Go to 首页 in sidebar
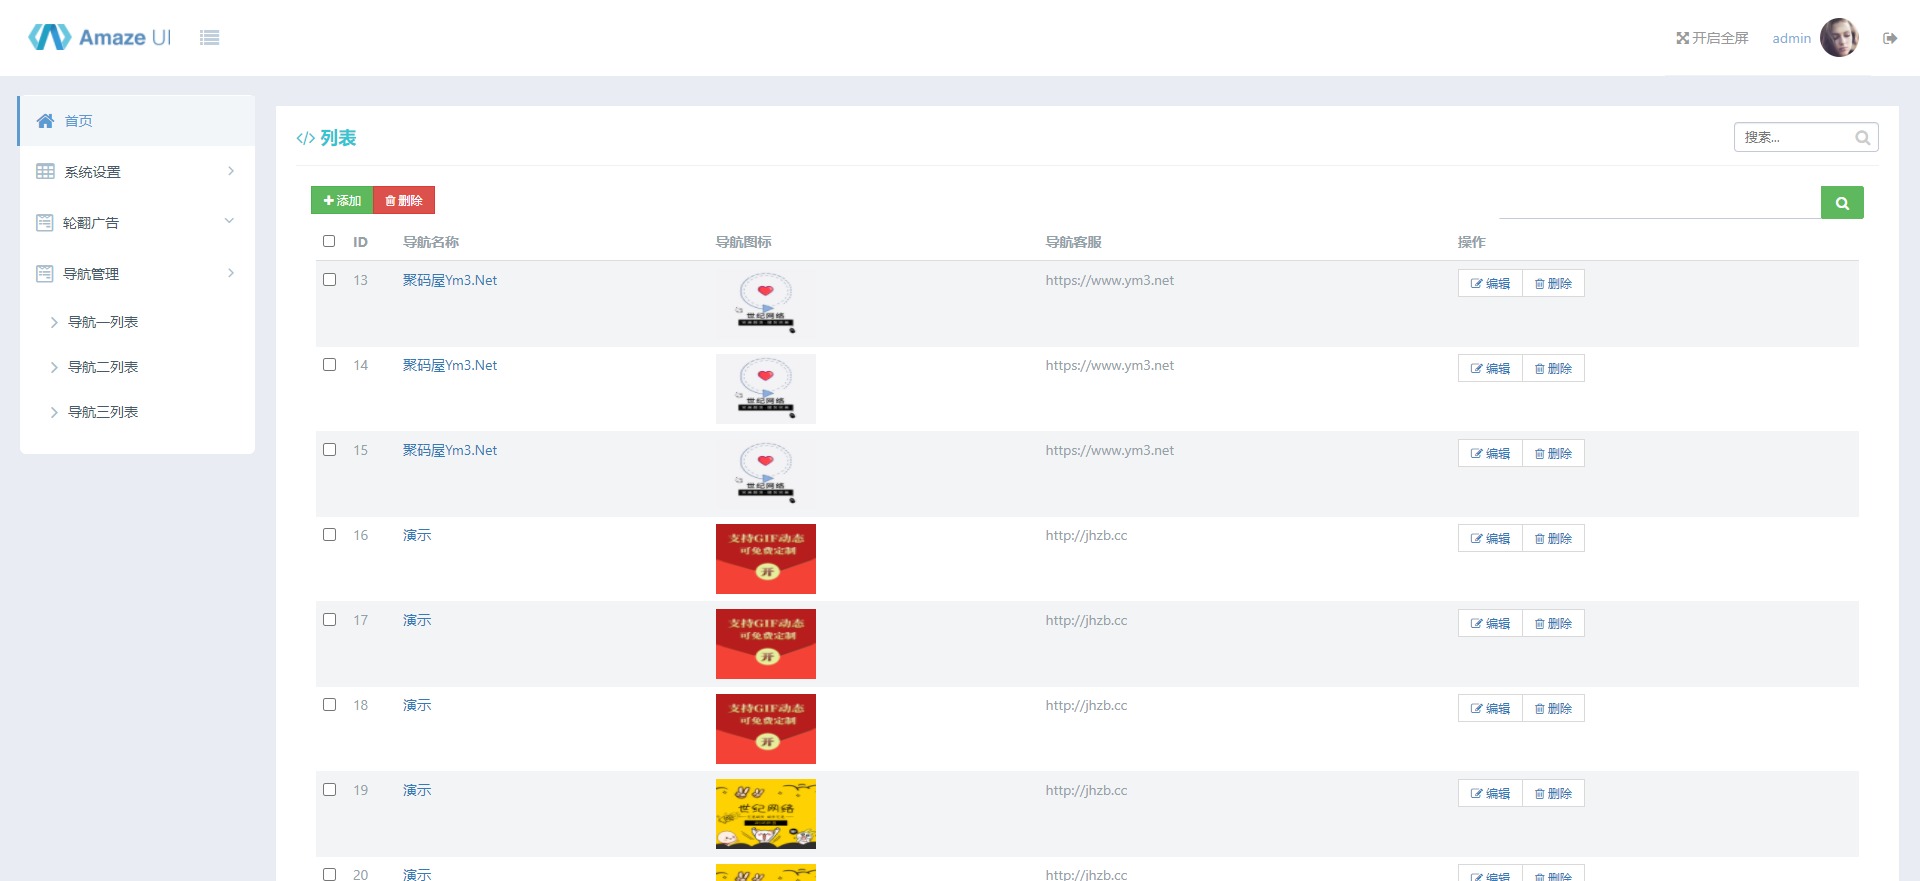Viewport: 1920px width, 881px height. point(137,121)
